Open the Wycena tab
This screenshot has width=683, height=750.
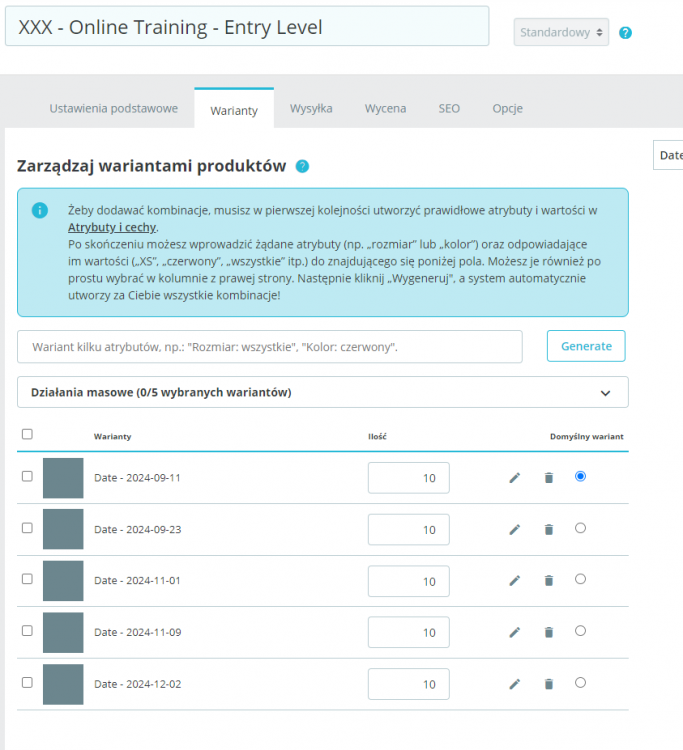385,108
